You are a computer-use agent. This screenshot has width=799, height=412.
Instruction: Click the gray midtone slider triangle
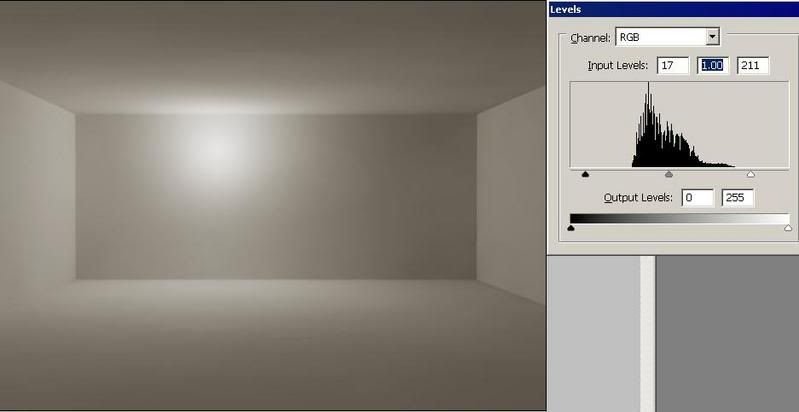669,174
